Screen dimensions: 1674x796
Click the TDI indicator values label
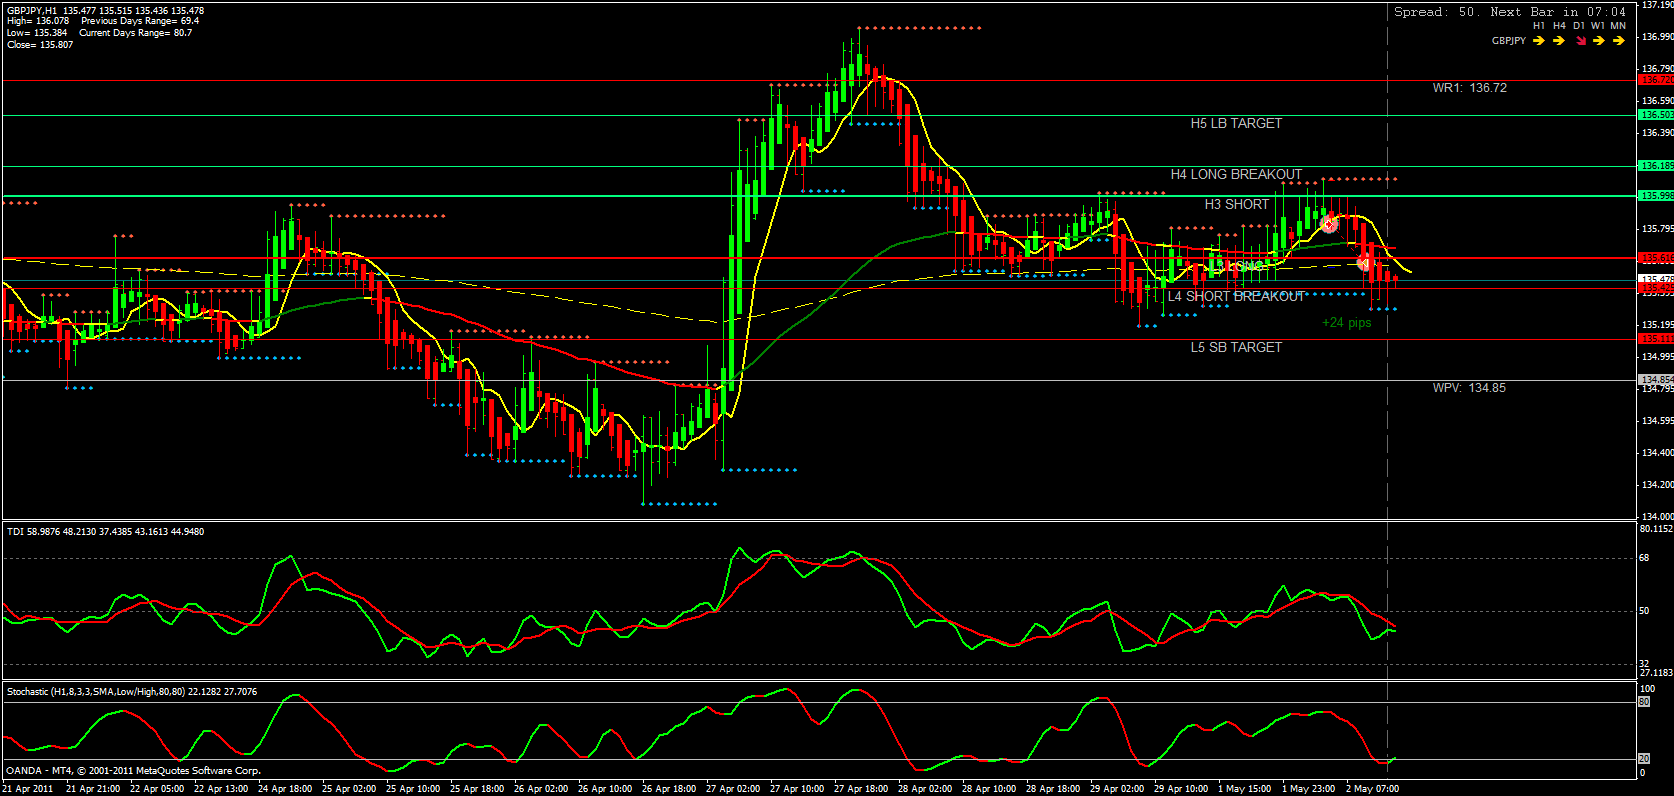(x=105, y=532)
